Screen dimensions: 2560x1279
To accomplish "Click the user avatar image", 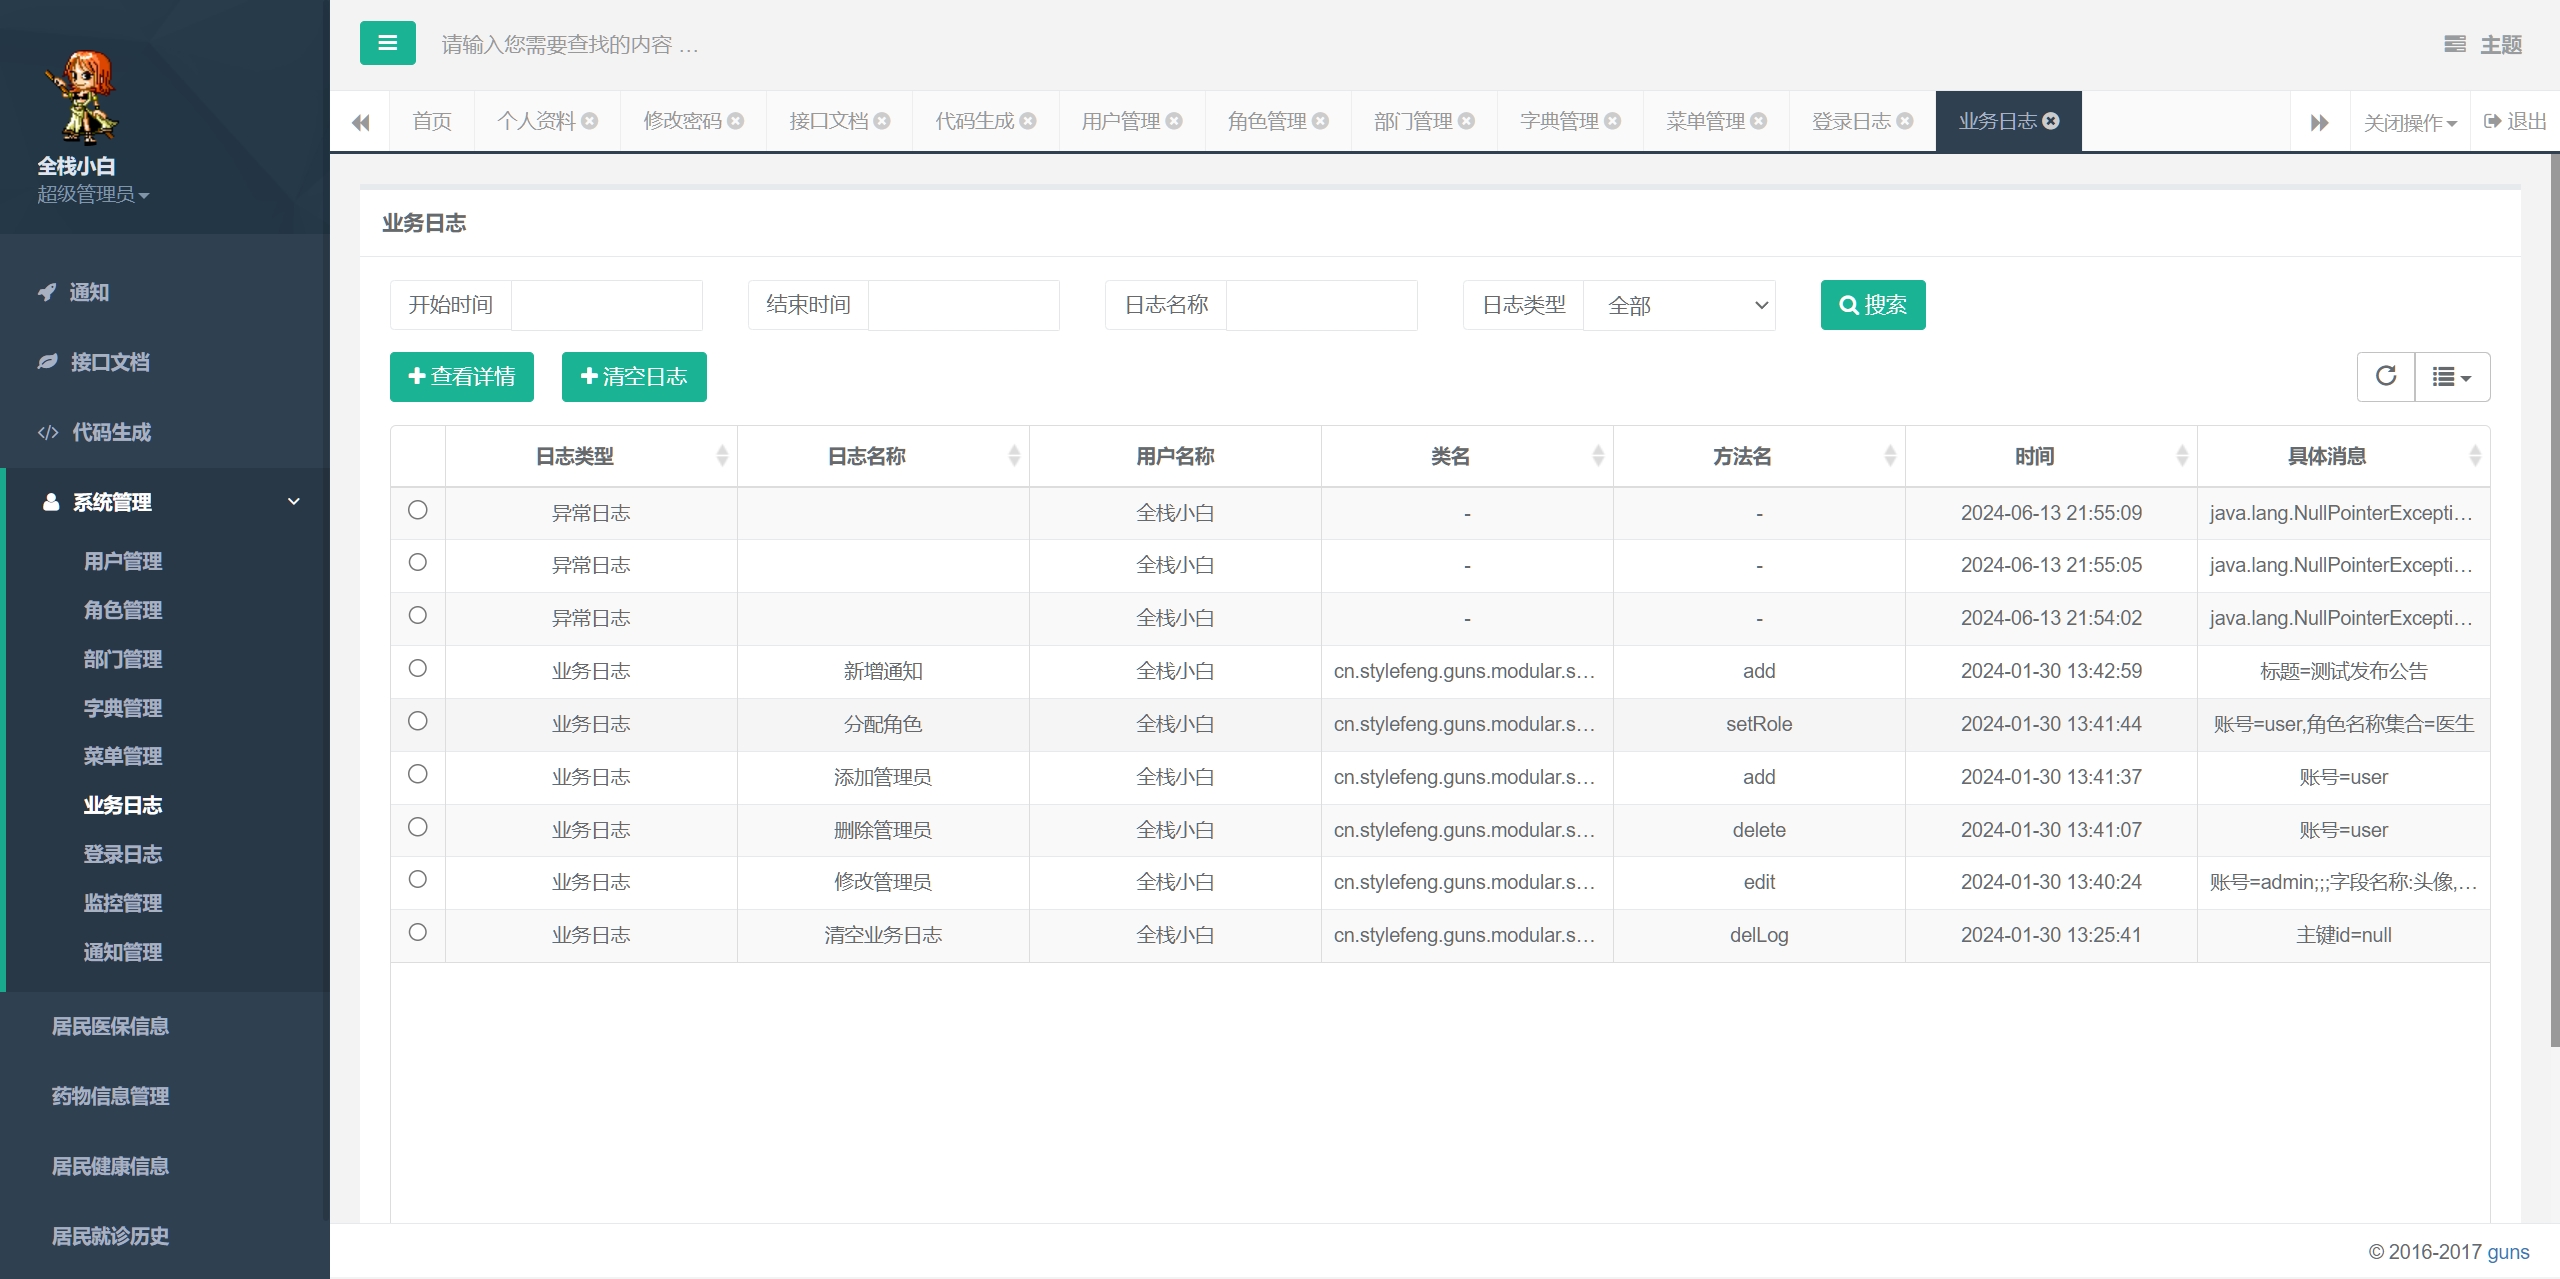I will 84,97.
